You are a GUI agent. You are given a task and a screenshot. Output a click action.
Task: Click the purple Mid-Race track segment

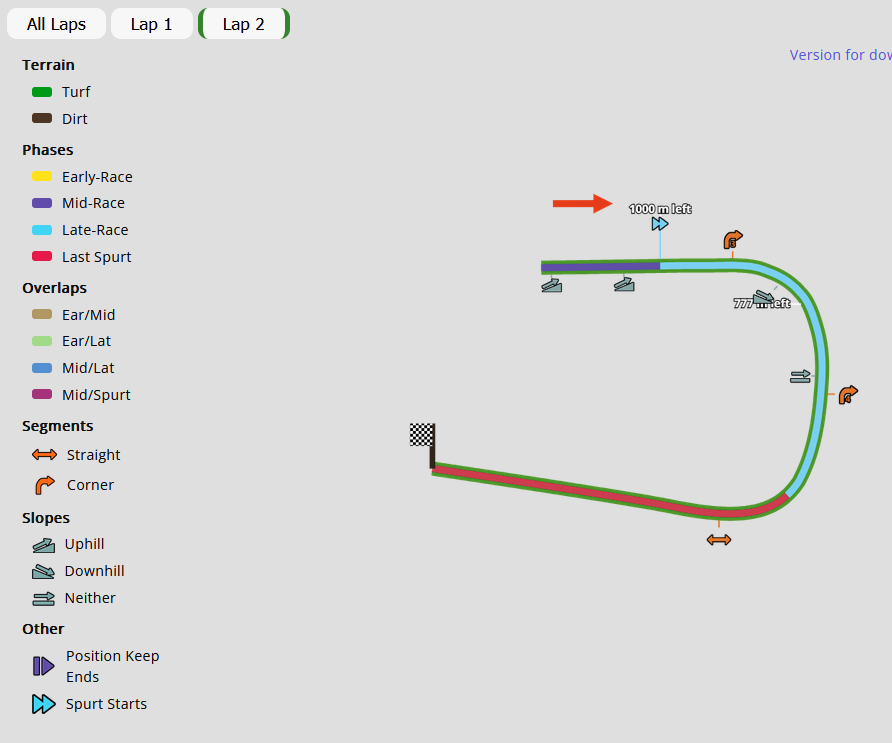(600, 267)
